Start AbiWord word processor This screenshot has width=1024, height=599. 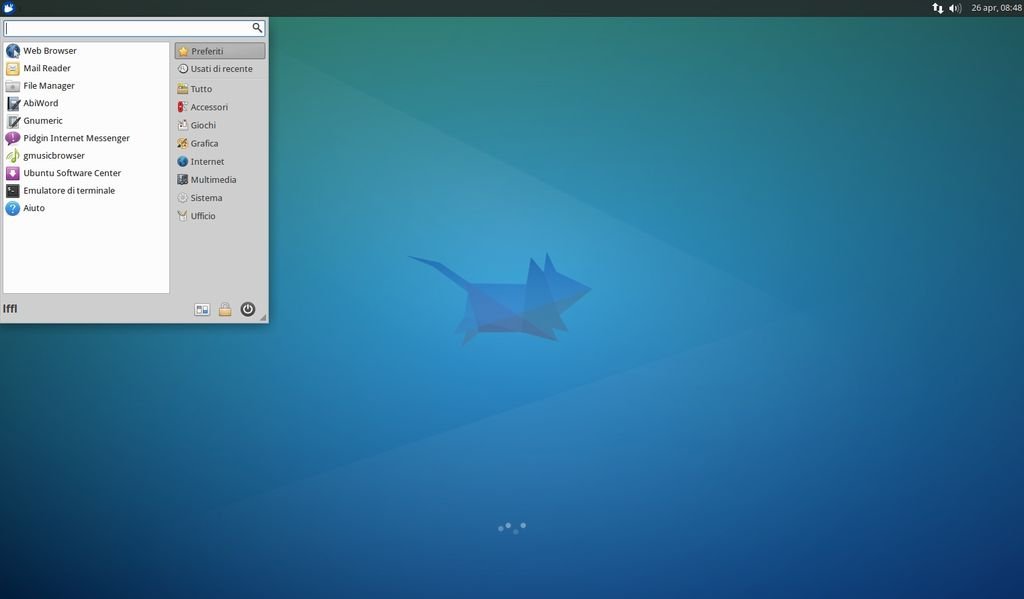tap(40, 103)
